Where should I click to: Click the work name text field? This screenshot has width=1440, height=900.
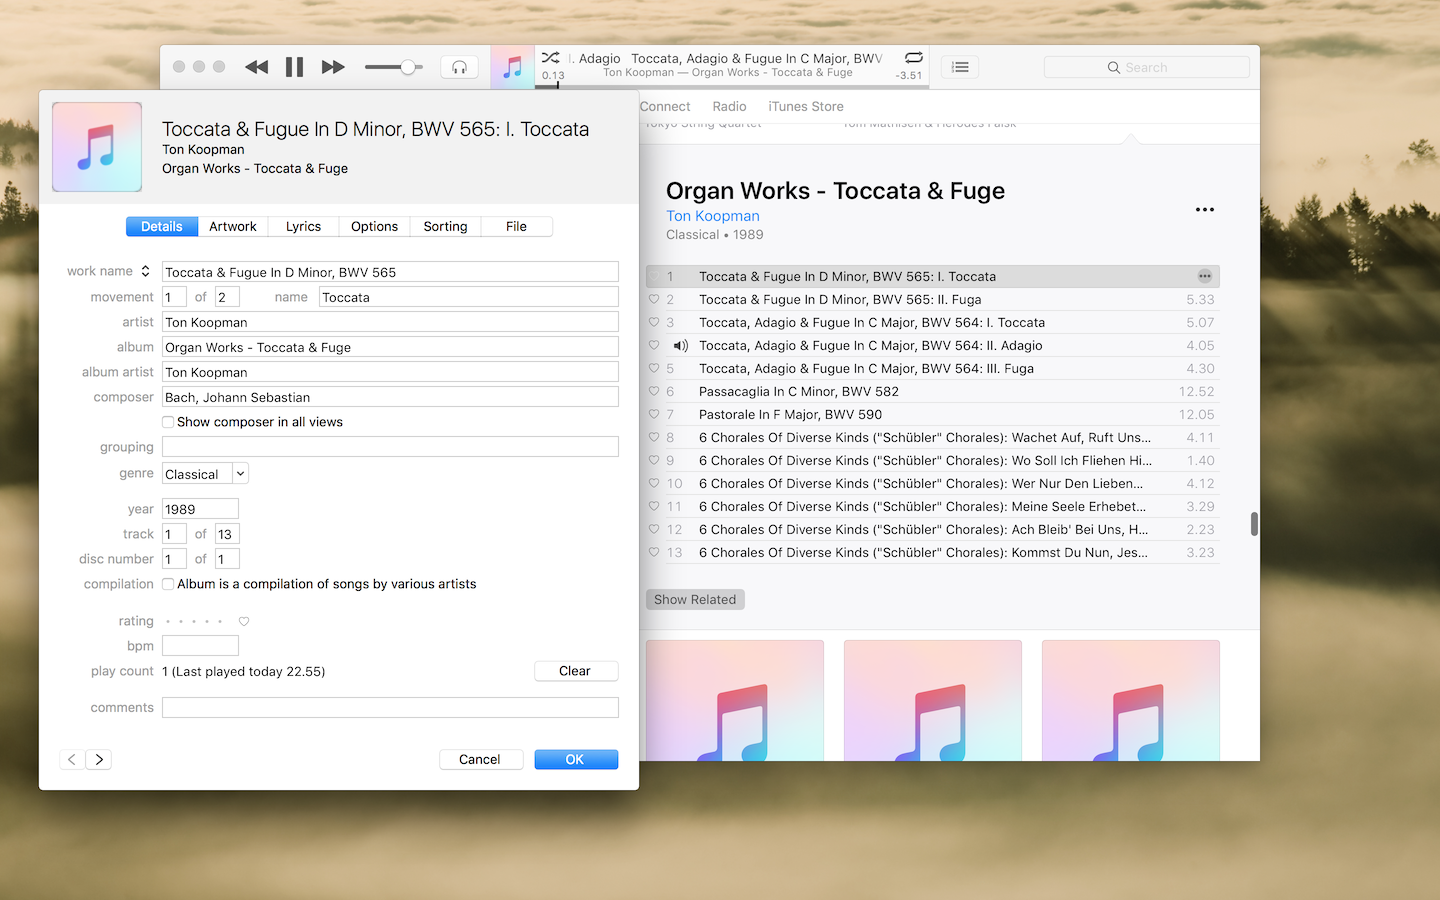390,272
